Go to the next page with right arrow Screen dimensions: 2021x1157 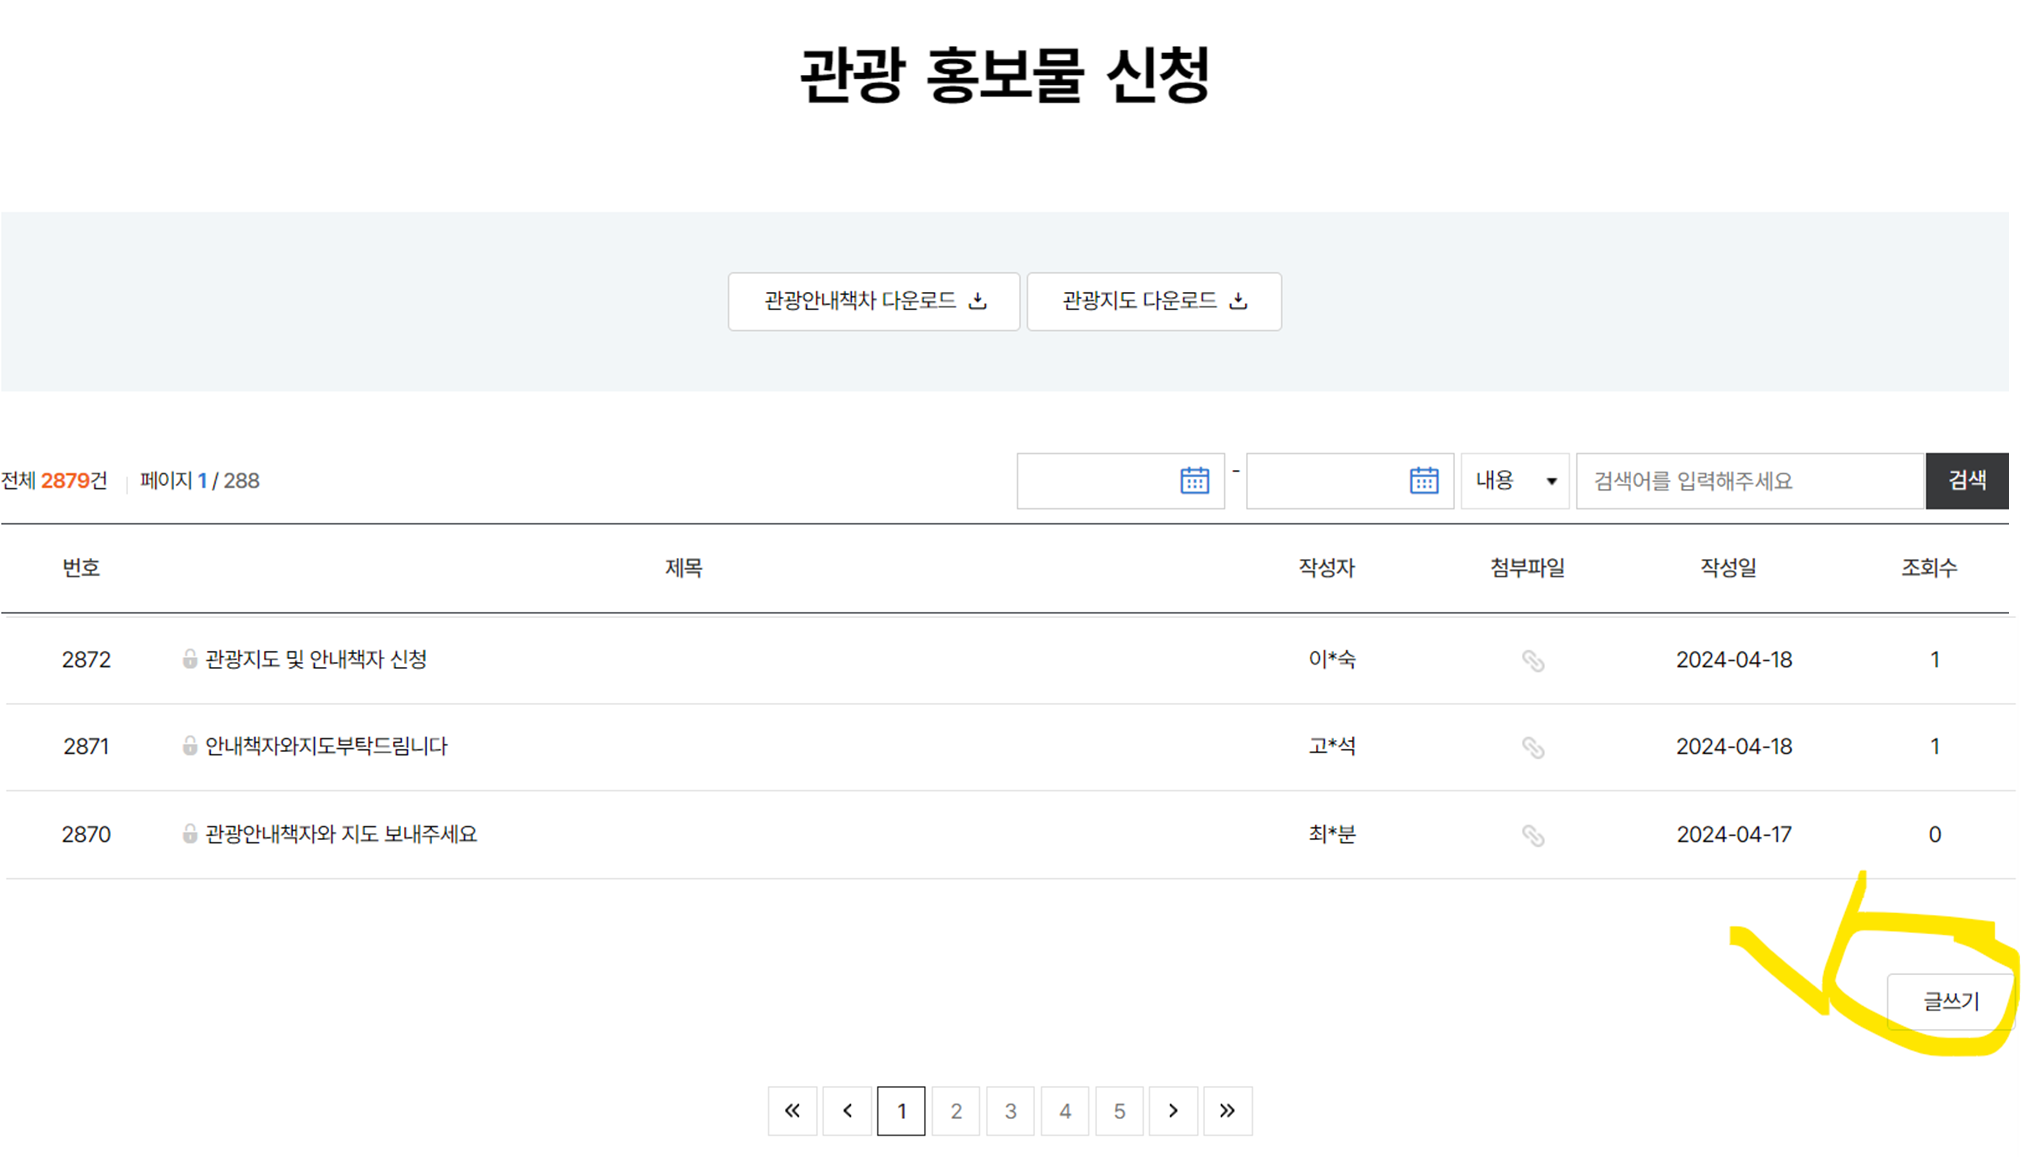[x=1173, y=1110]
